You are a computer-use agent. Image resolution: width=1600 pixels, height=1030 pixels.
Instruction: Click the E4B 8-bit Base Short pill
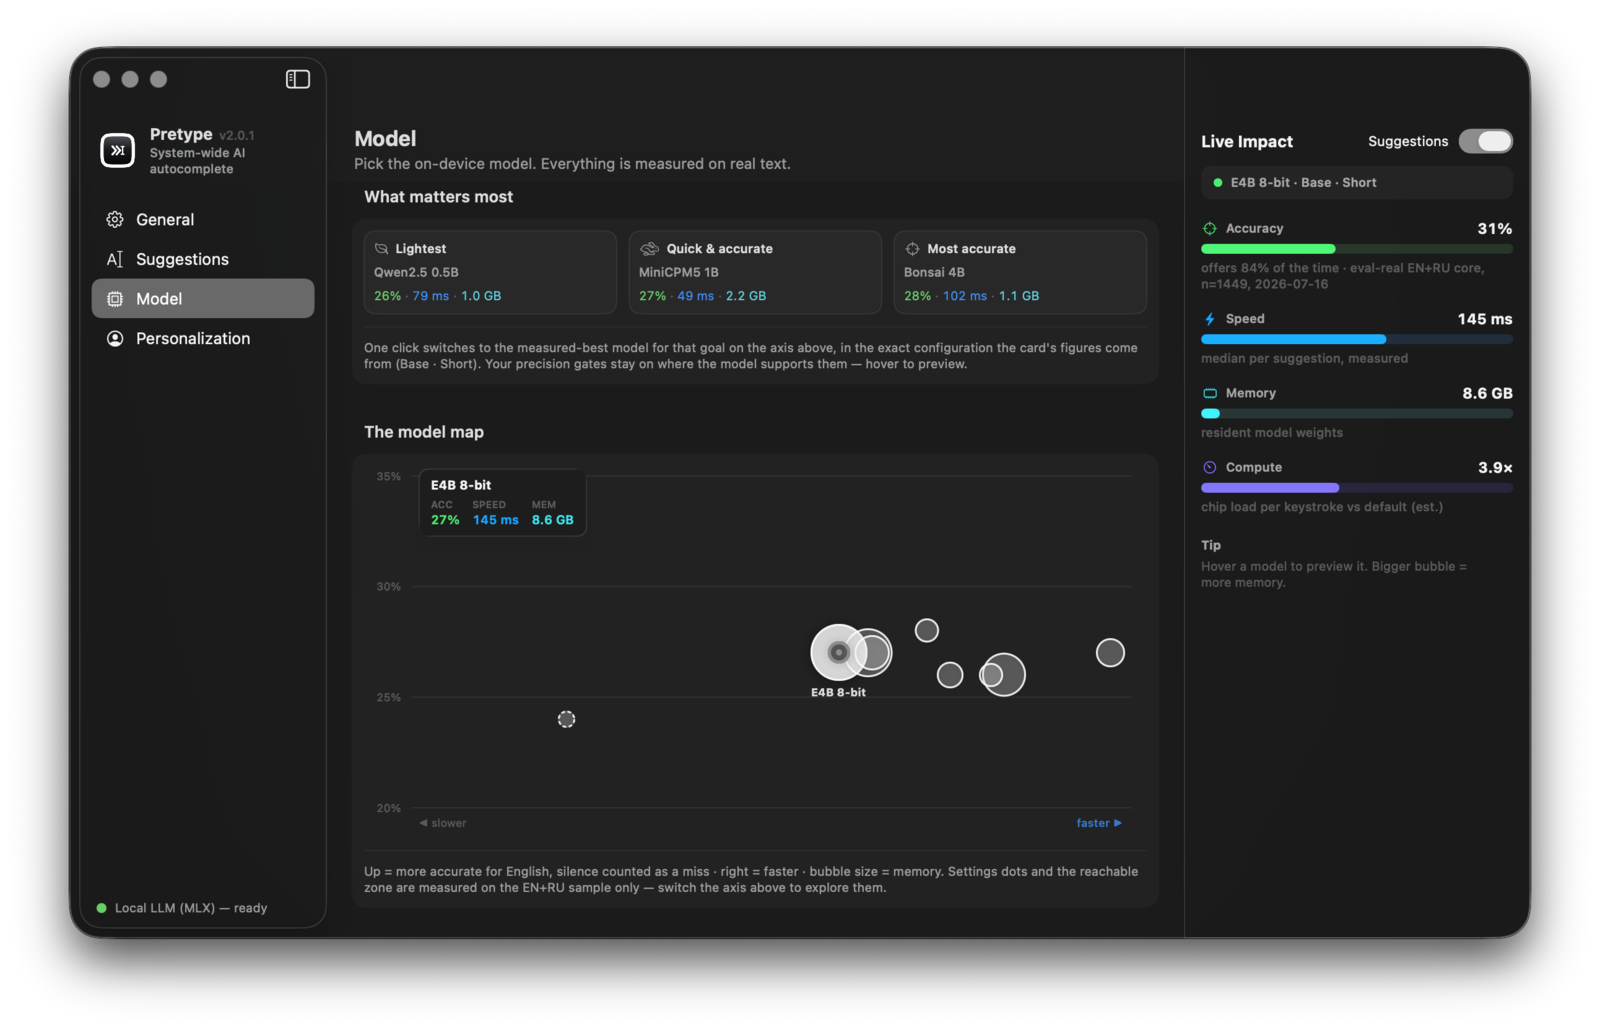click(1357, 183)
